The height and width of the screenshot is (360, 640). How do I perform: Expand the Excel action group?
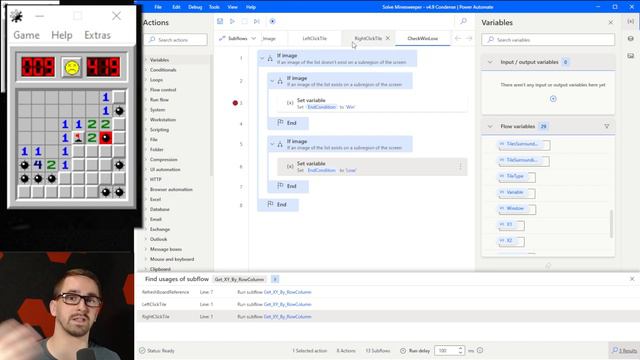(x=155, y=199)
